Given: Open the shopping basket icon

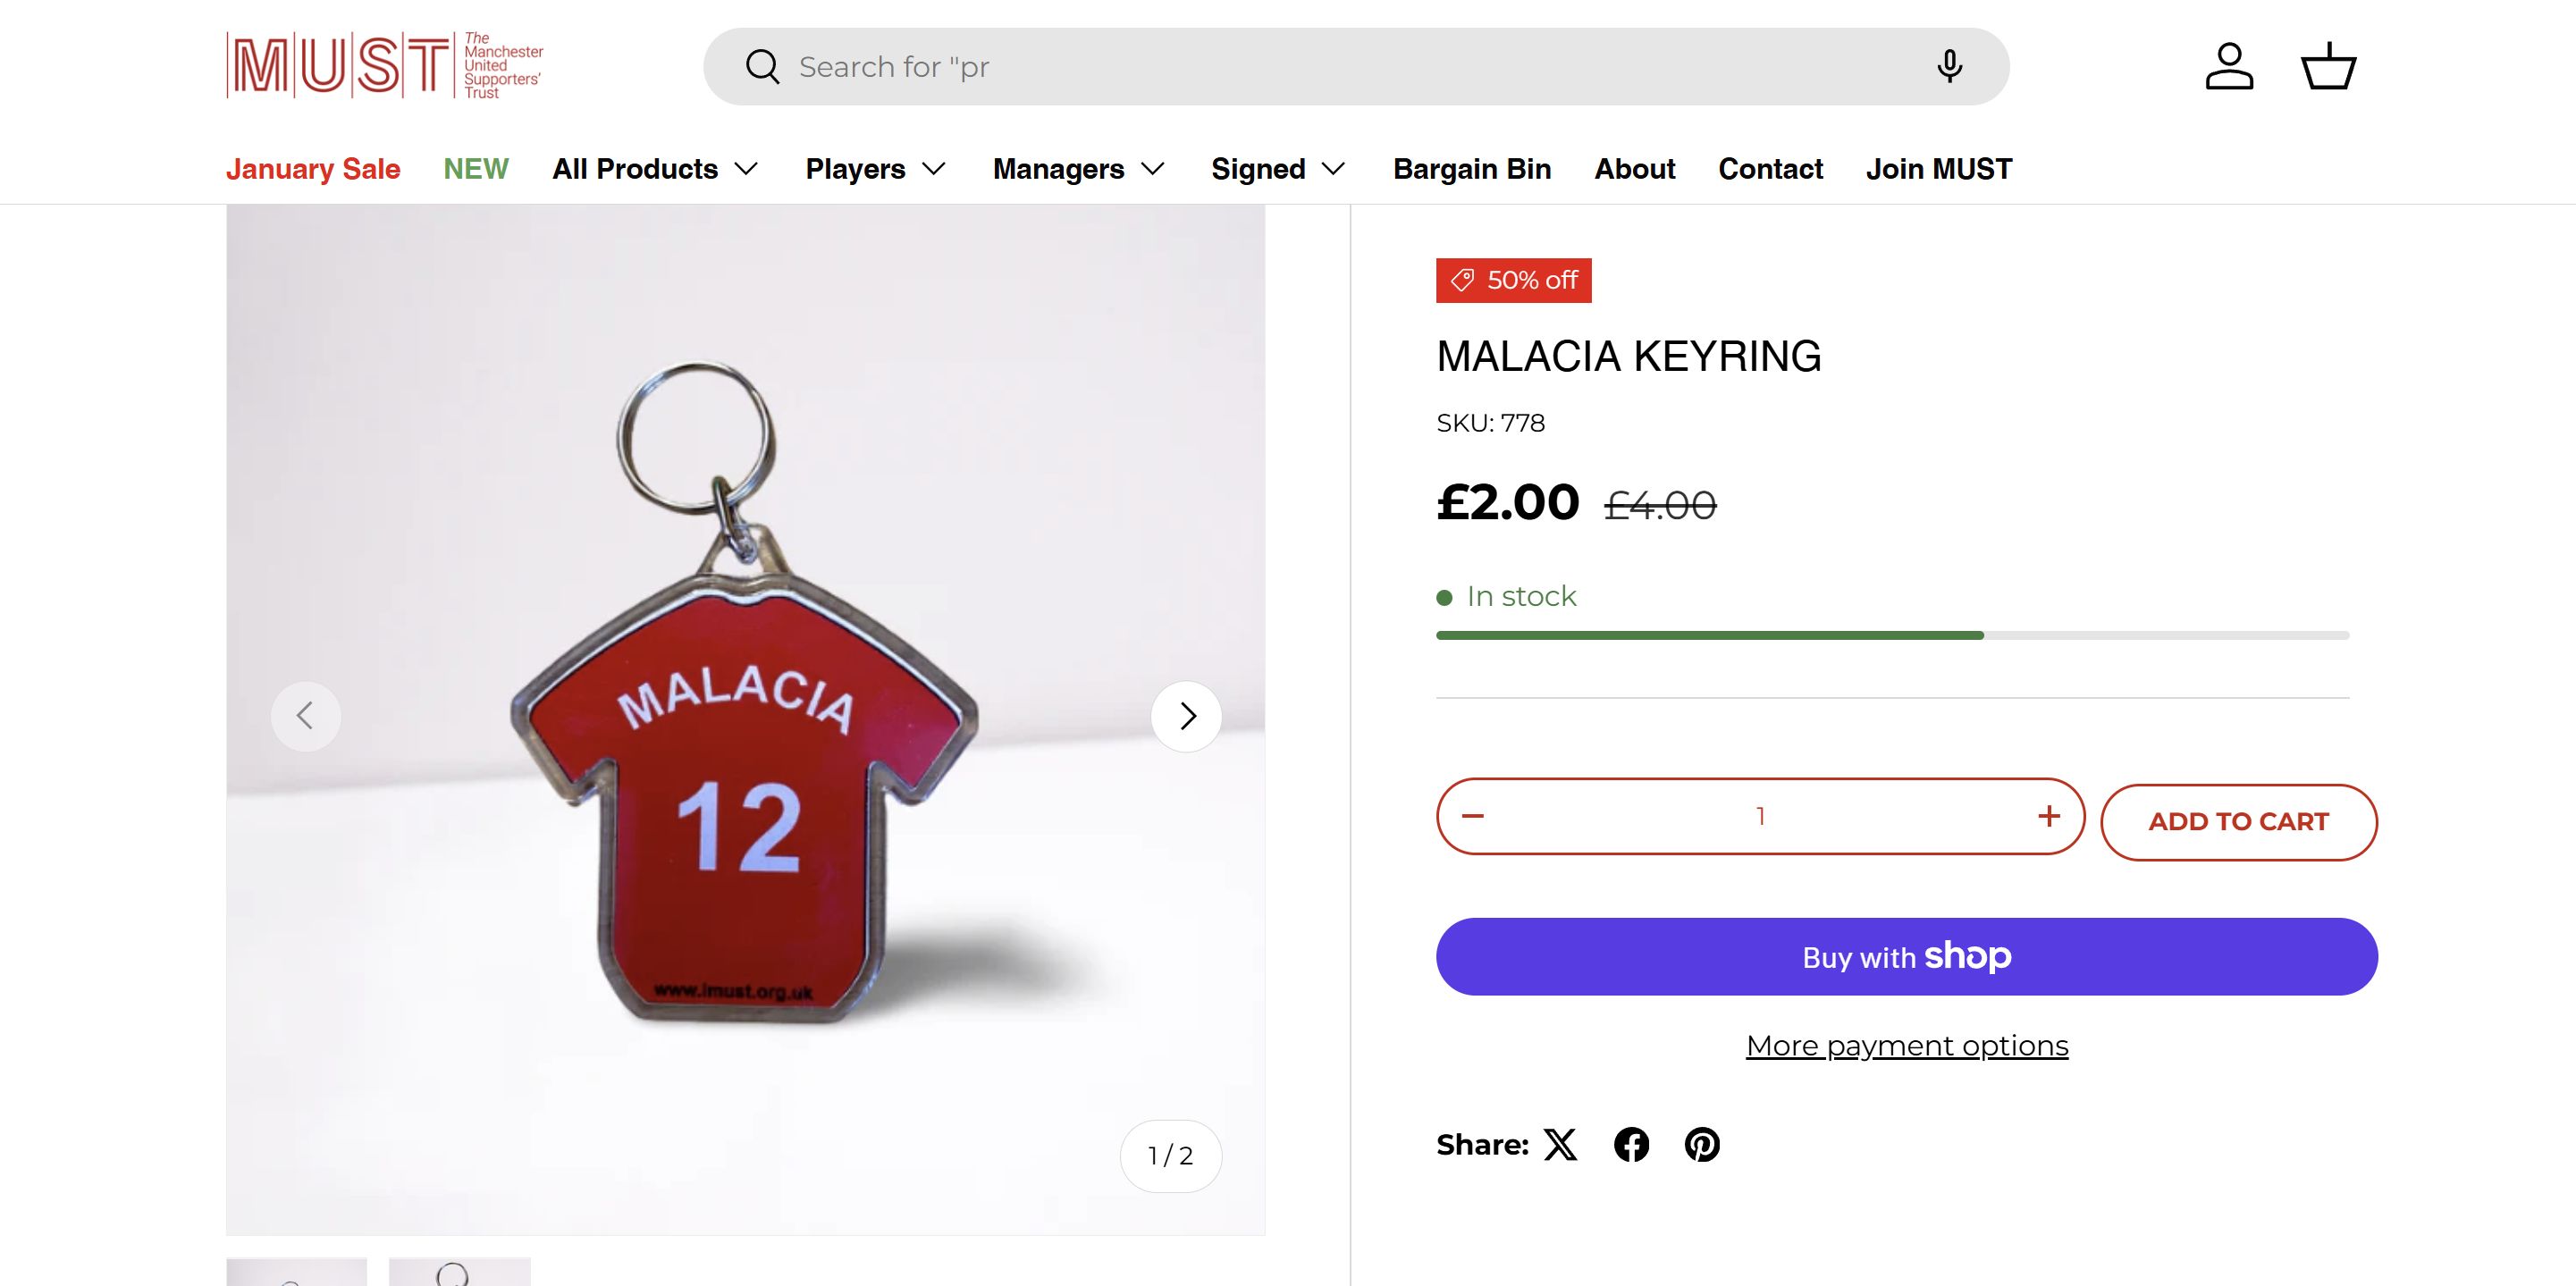Looking at the screenshot, I should tap(2328, 67).
